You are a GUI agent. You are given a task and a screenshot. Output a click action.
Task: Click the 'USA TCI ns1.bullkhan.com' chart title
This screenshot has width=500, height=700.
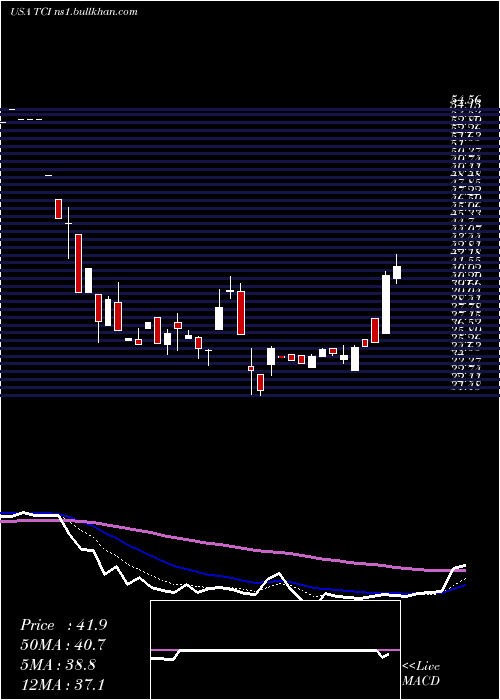[74, 12]
